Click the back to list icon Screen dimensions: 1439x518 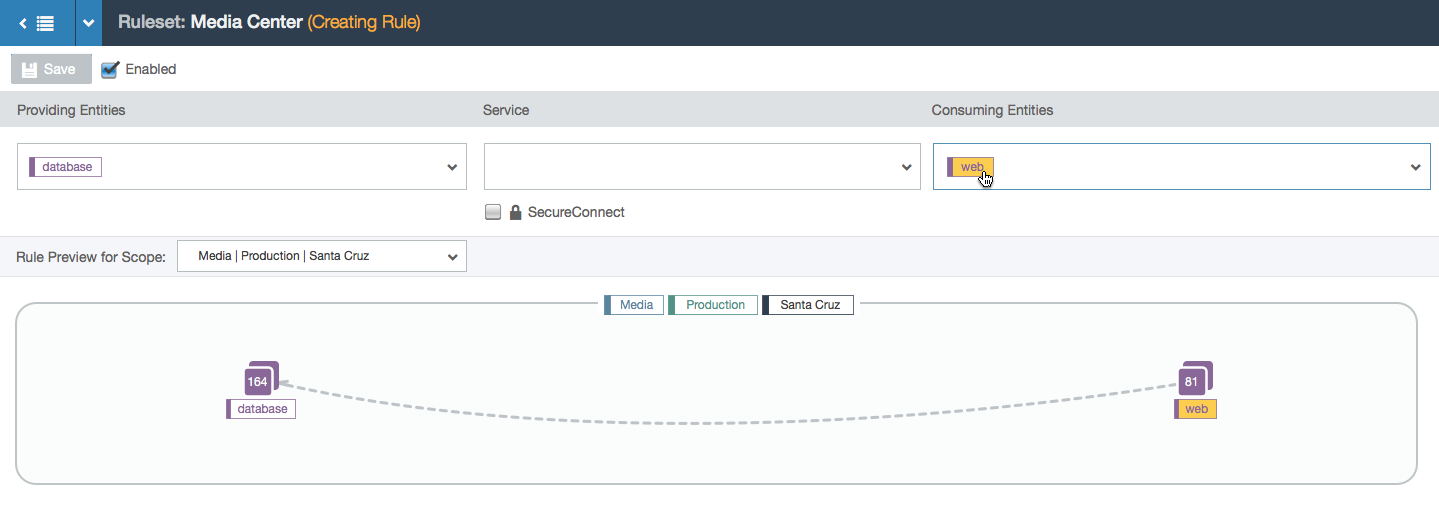click(x=37, y=22)
